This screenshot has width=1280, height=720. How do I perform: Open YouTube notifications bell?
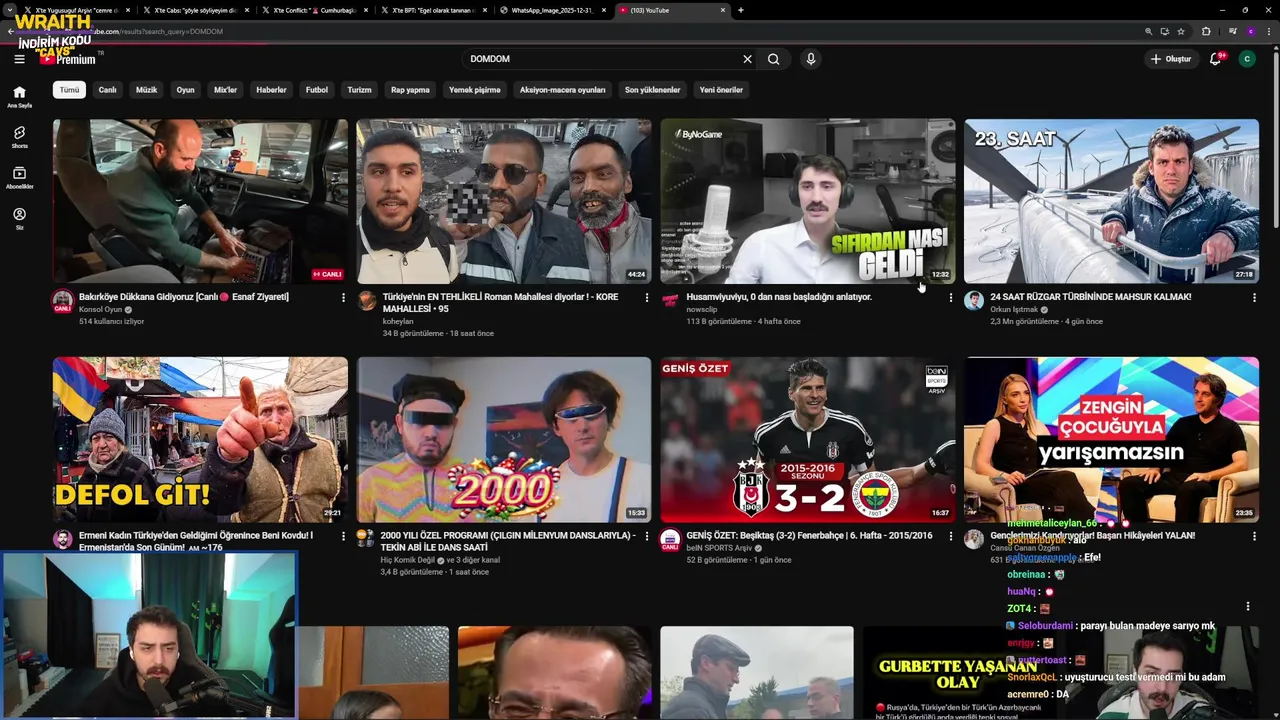click(x=1216, y=59)
